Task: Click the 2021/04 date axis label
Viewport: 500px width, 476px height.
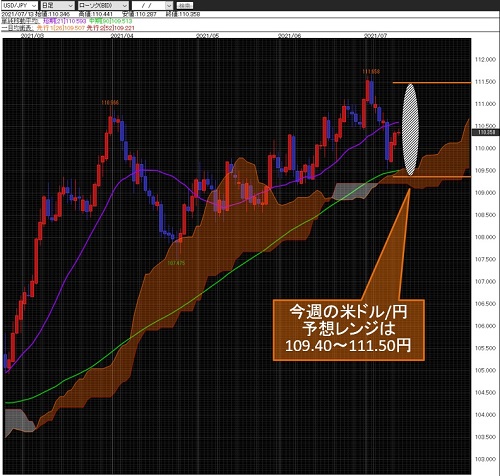Action: point(122,35)
